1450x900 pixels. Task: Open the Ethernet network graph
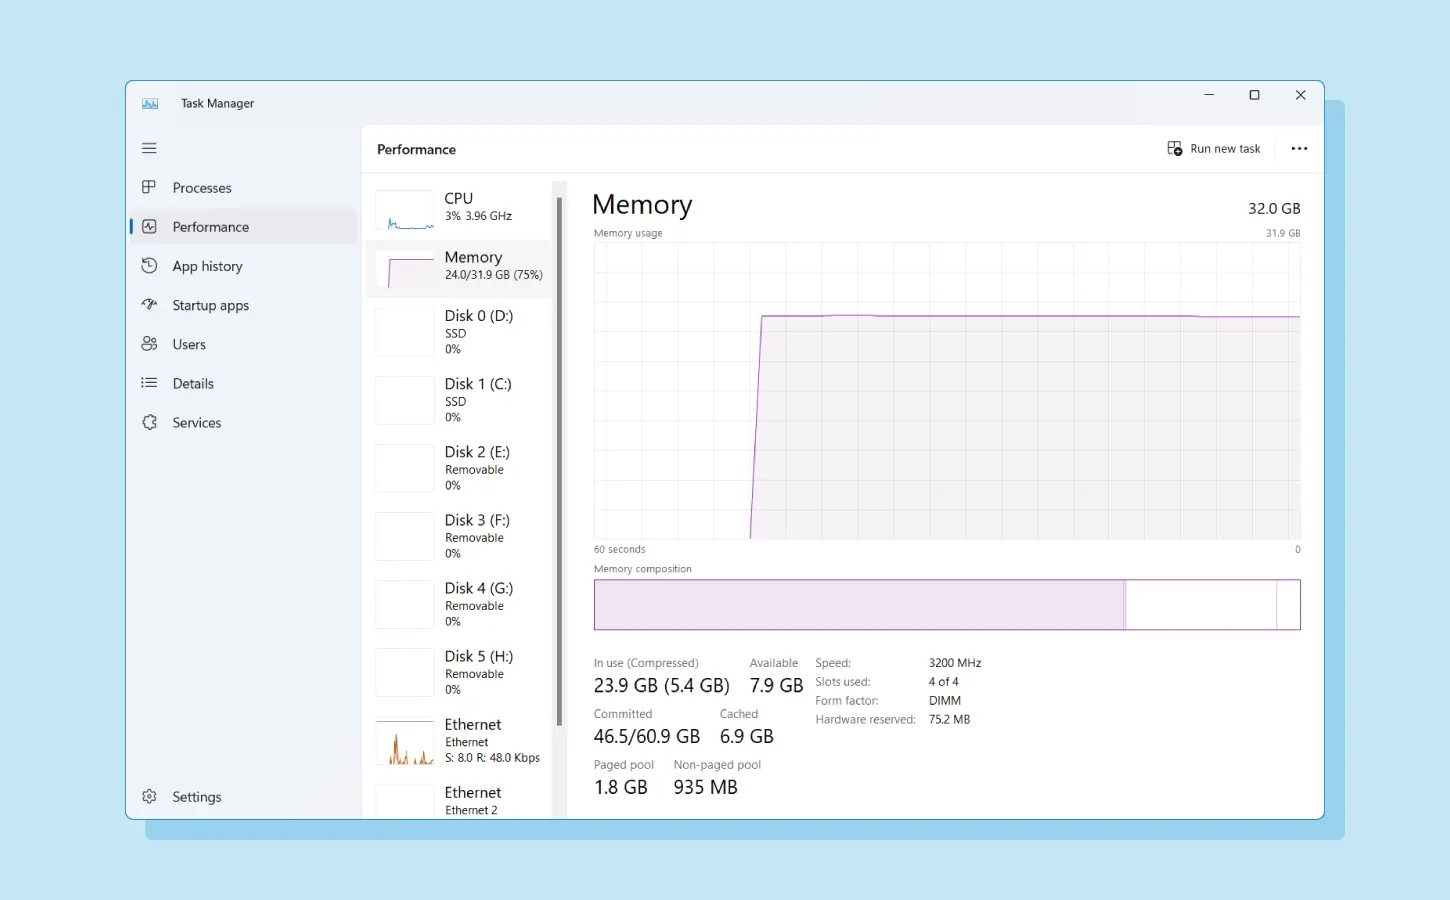tap(460, 740)
